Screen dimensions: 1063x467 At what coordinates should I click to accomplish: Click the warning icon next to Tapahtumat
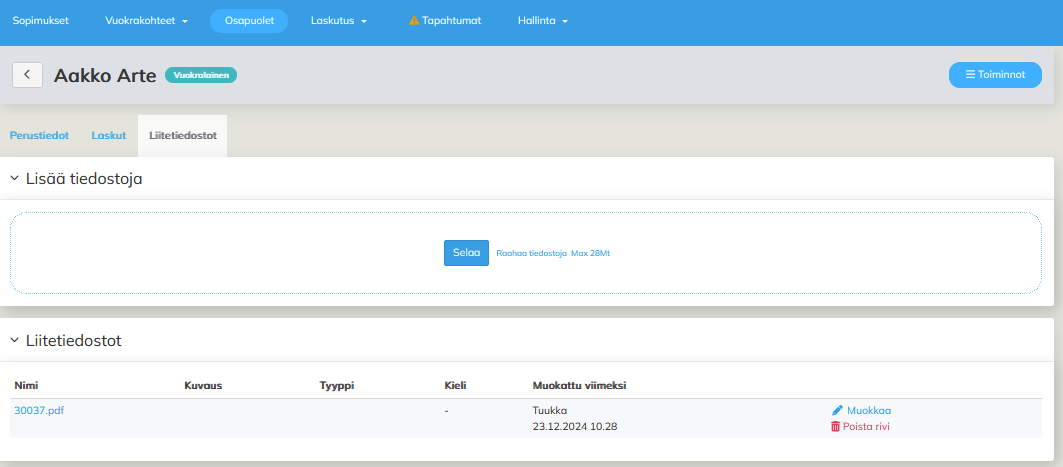[x=414, y=21]
